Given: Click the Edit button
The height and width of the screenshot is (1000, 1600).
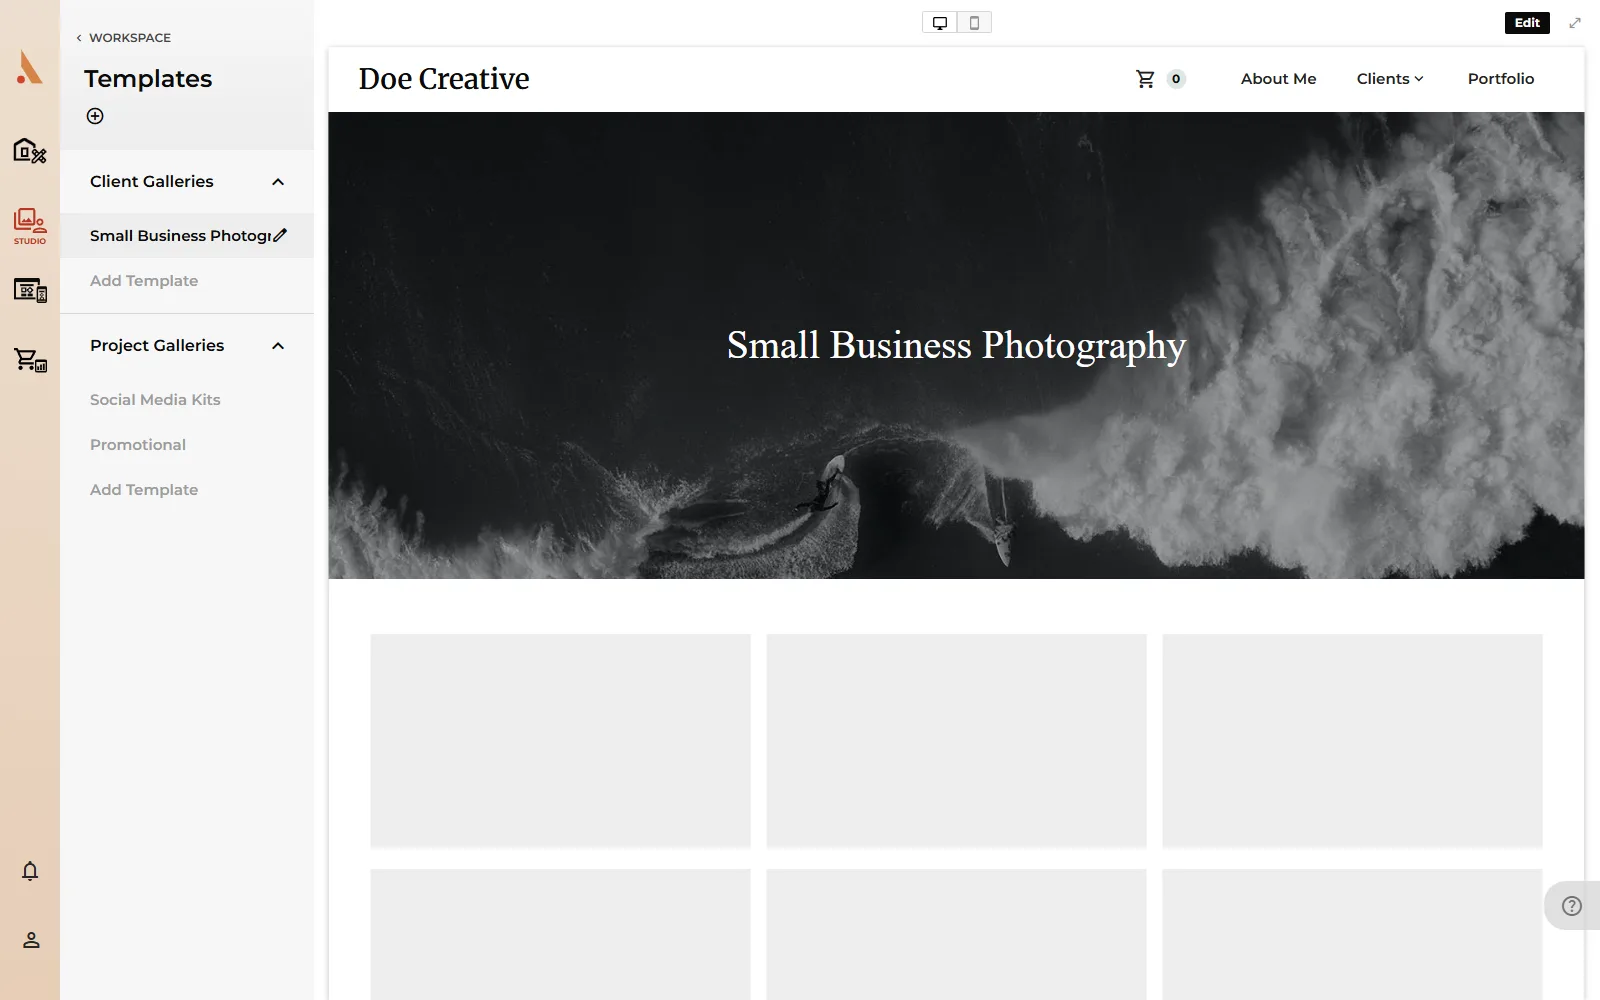Looking at the screenshot, I should pos(1527,23).
